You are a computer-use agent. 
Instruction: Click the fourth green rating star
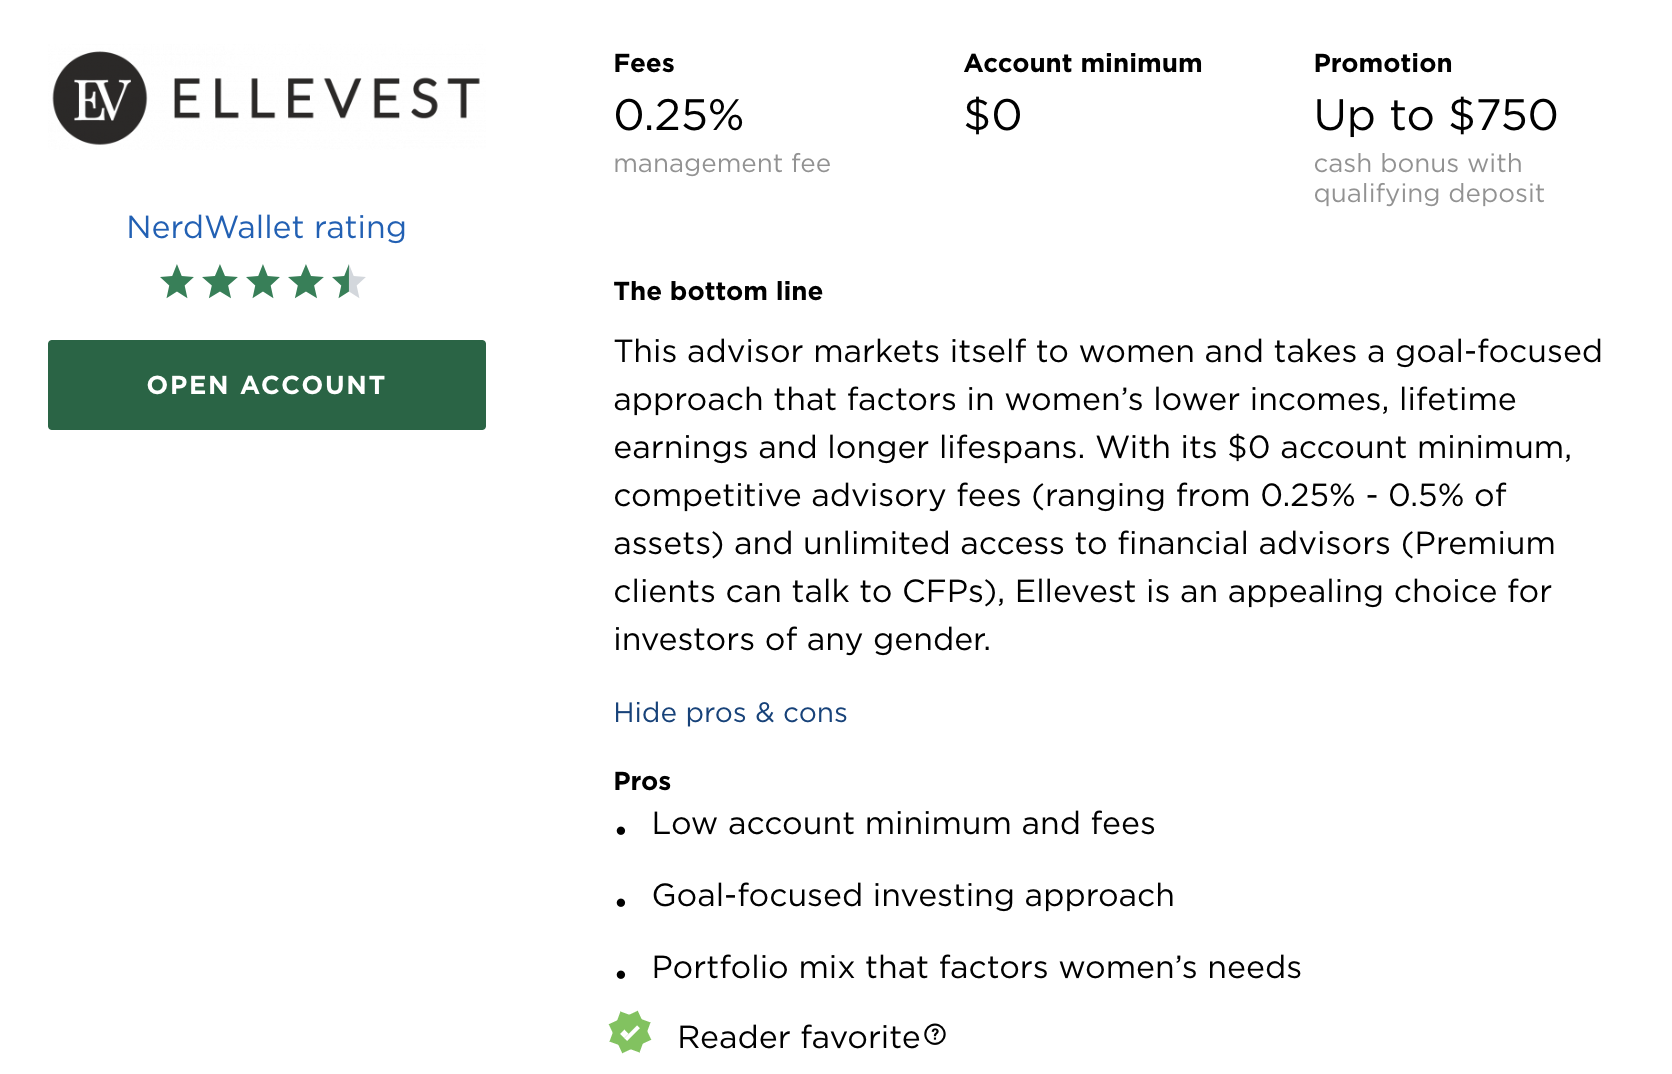pos(306,282)
